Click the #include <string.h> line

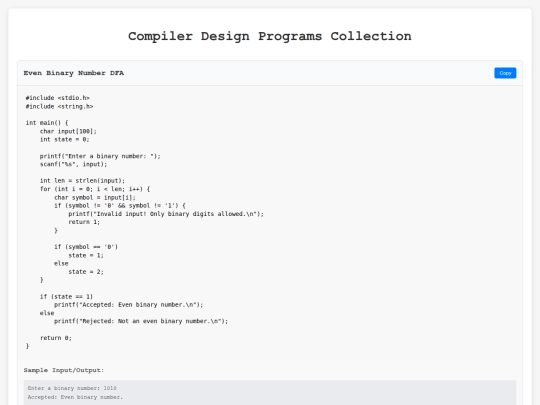click(x=59, y=106)
